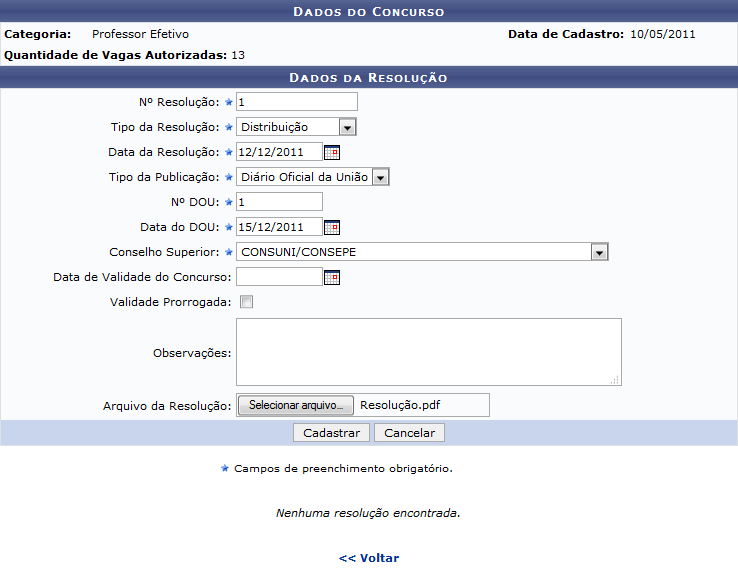Image resolution: width=738 pixels, height=573 pixels.
Task: Select the Nº DOU text field
Action: coord(279,202)
